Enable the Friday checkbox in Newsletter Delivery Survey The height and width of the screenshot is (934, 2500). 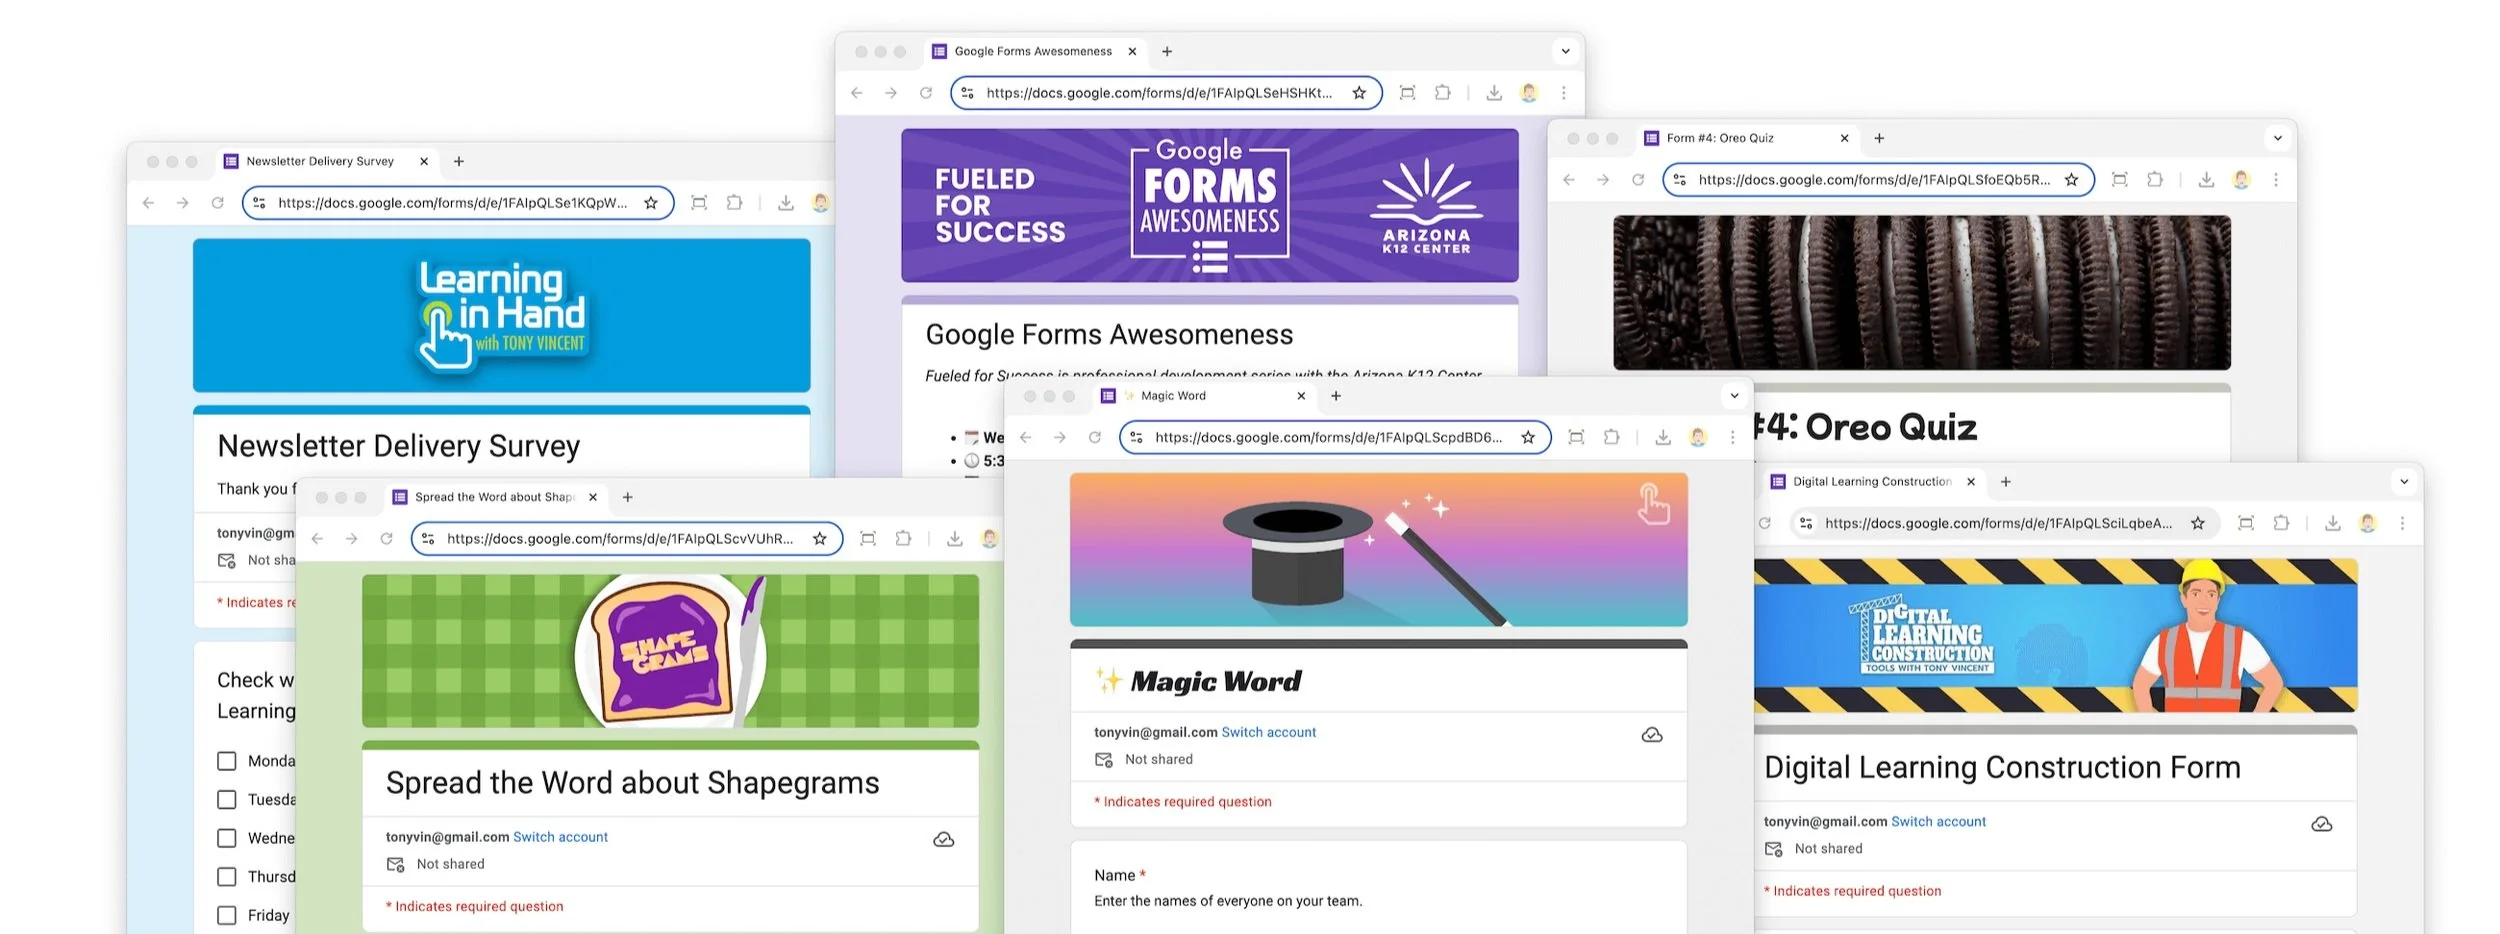tap(228, 914)
